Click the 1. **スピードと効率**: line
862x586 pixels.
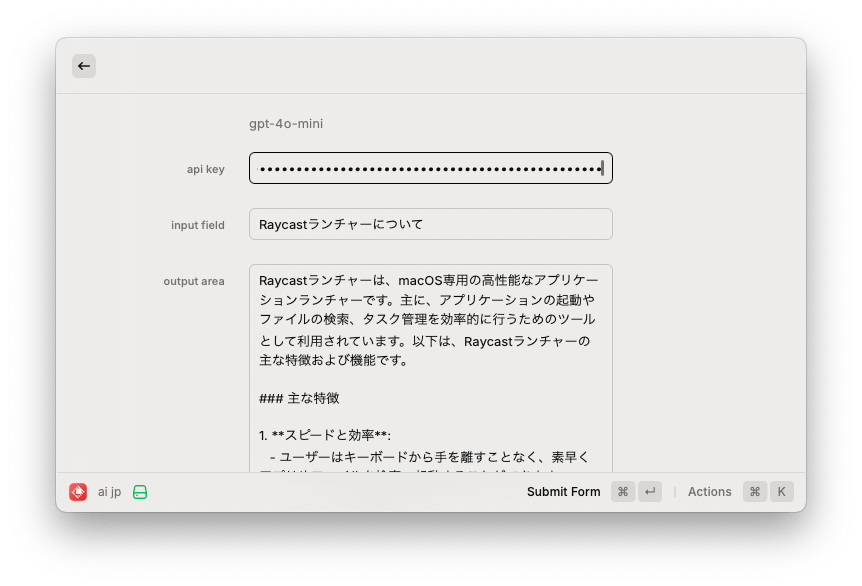[325, 435]
